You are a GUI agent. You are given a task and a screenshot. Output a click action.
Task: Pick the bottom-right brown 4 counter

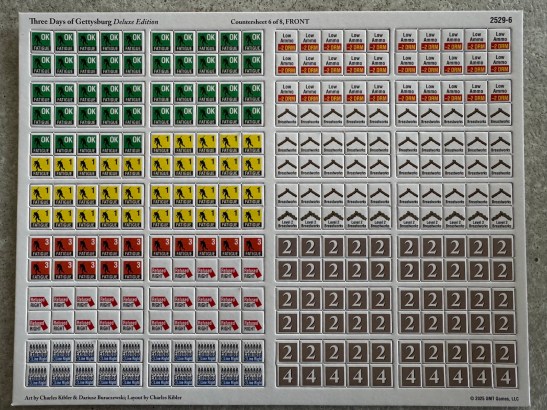pos(505,377)
